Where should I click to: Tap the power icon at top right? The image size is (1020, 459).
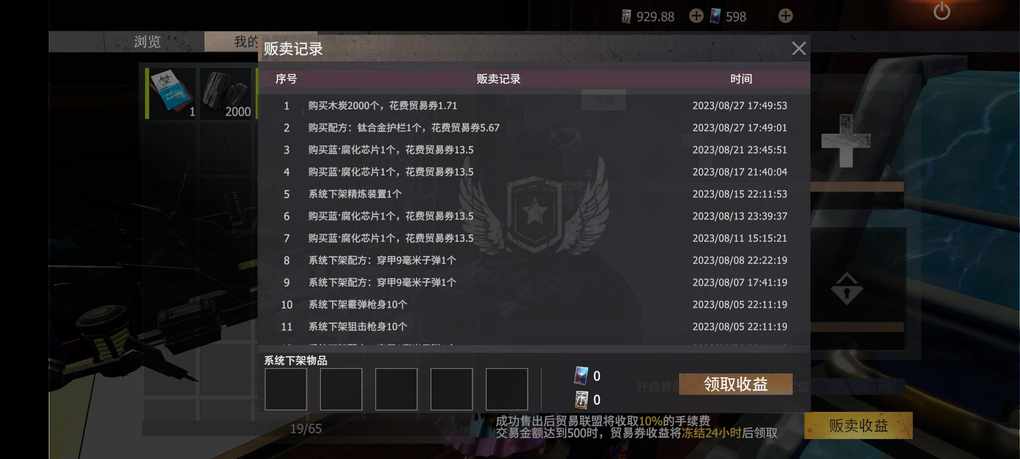tap(942, 11)
